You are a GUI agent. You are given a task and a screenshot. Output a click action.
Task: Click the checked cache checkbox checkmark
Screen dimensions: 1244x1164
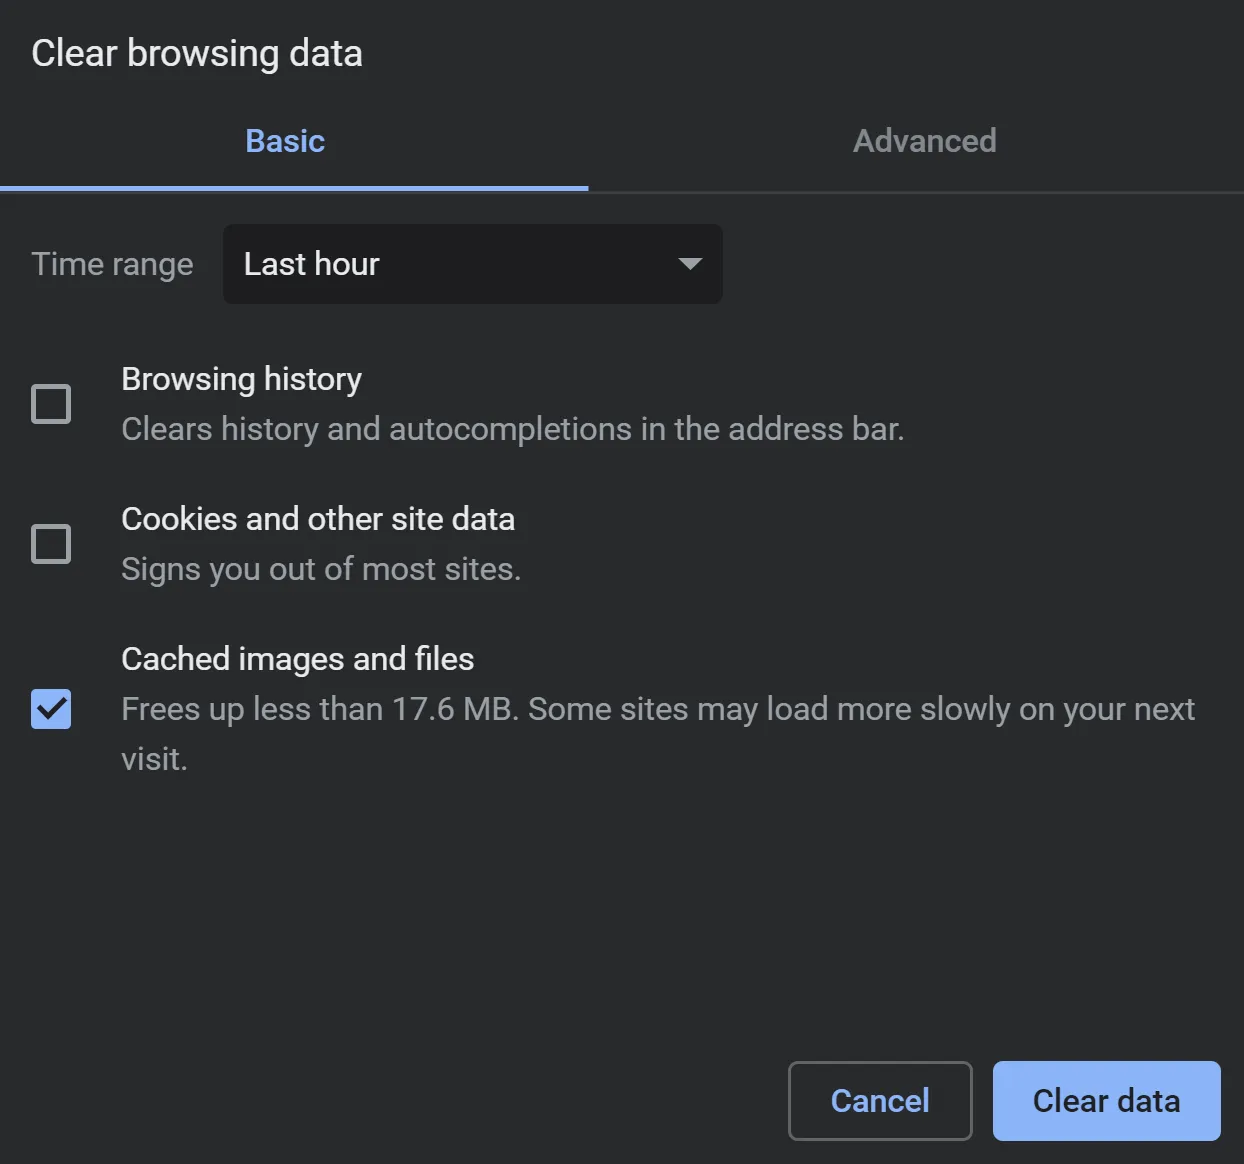[50, 709]
